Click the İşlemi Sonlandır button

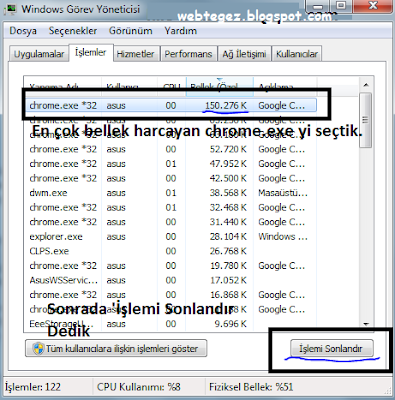click(x=331, y=349)
